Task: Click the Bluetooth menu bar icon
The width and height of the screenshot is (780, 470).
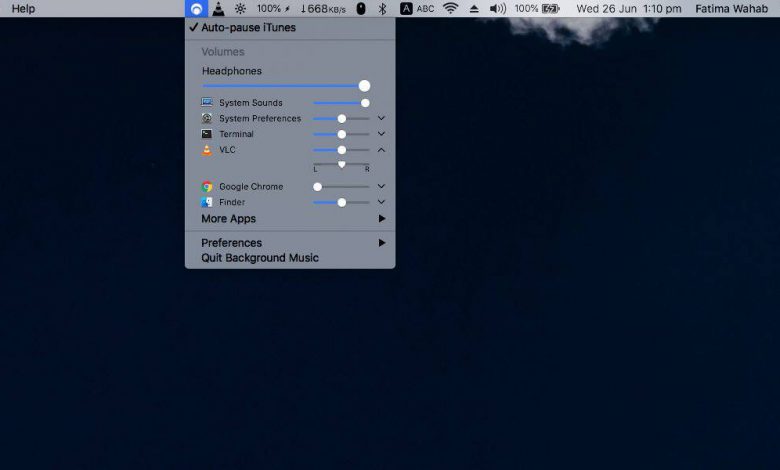Action: (382, 8)
